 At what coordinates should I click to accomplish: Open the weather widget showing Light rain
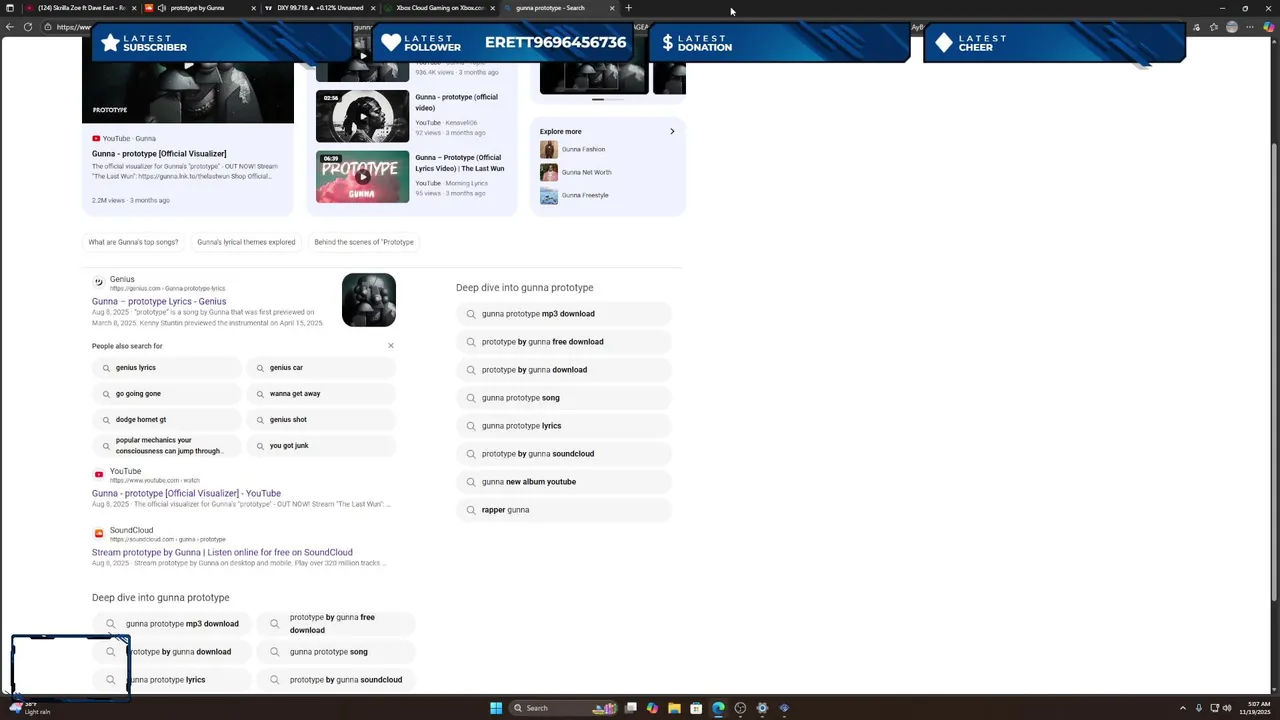30,708
